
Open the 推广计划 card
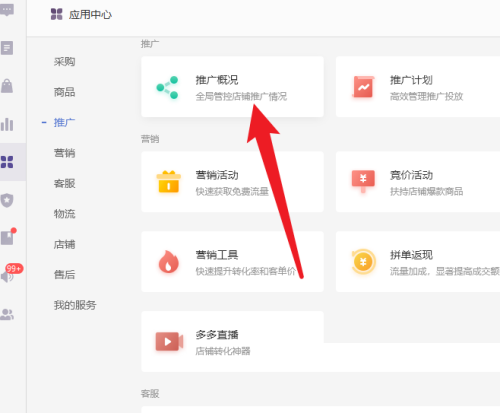(x=418, y=87)
